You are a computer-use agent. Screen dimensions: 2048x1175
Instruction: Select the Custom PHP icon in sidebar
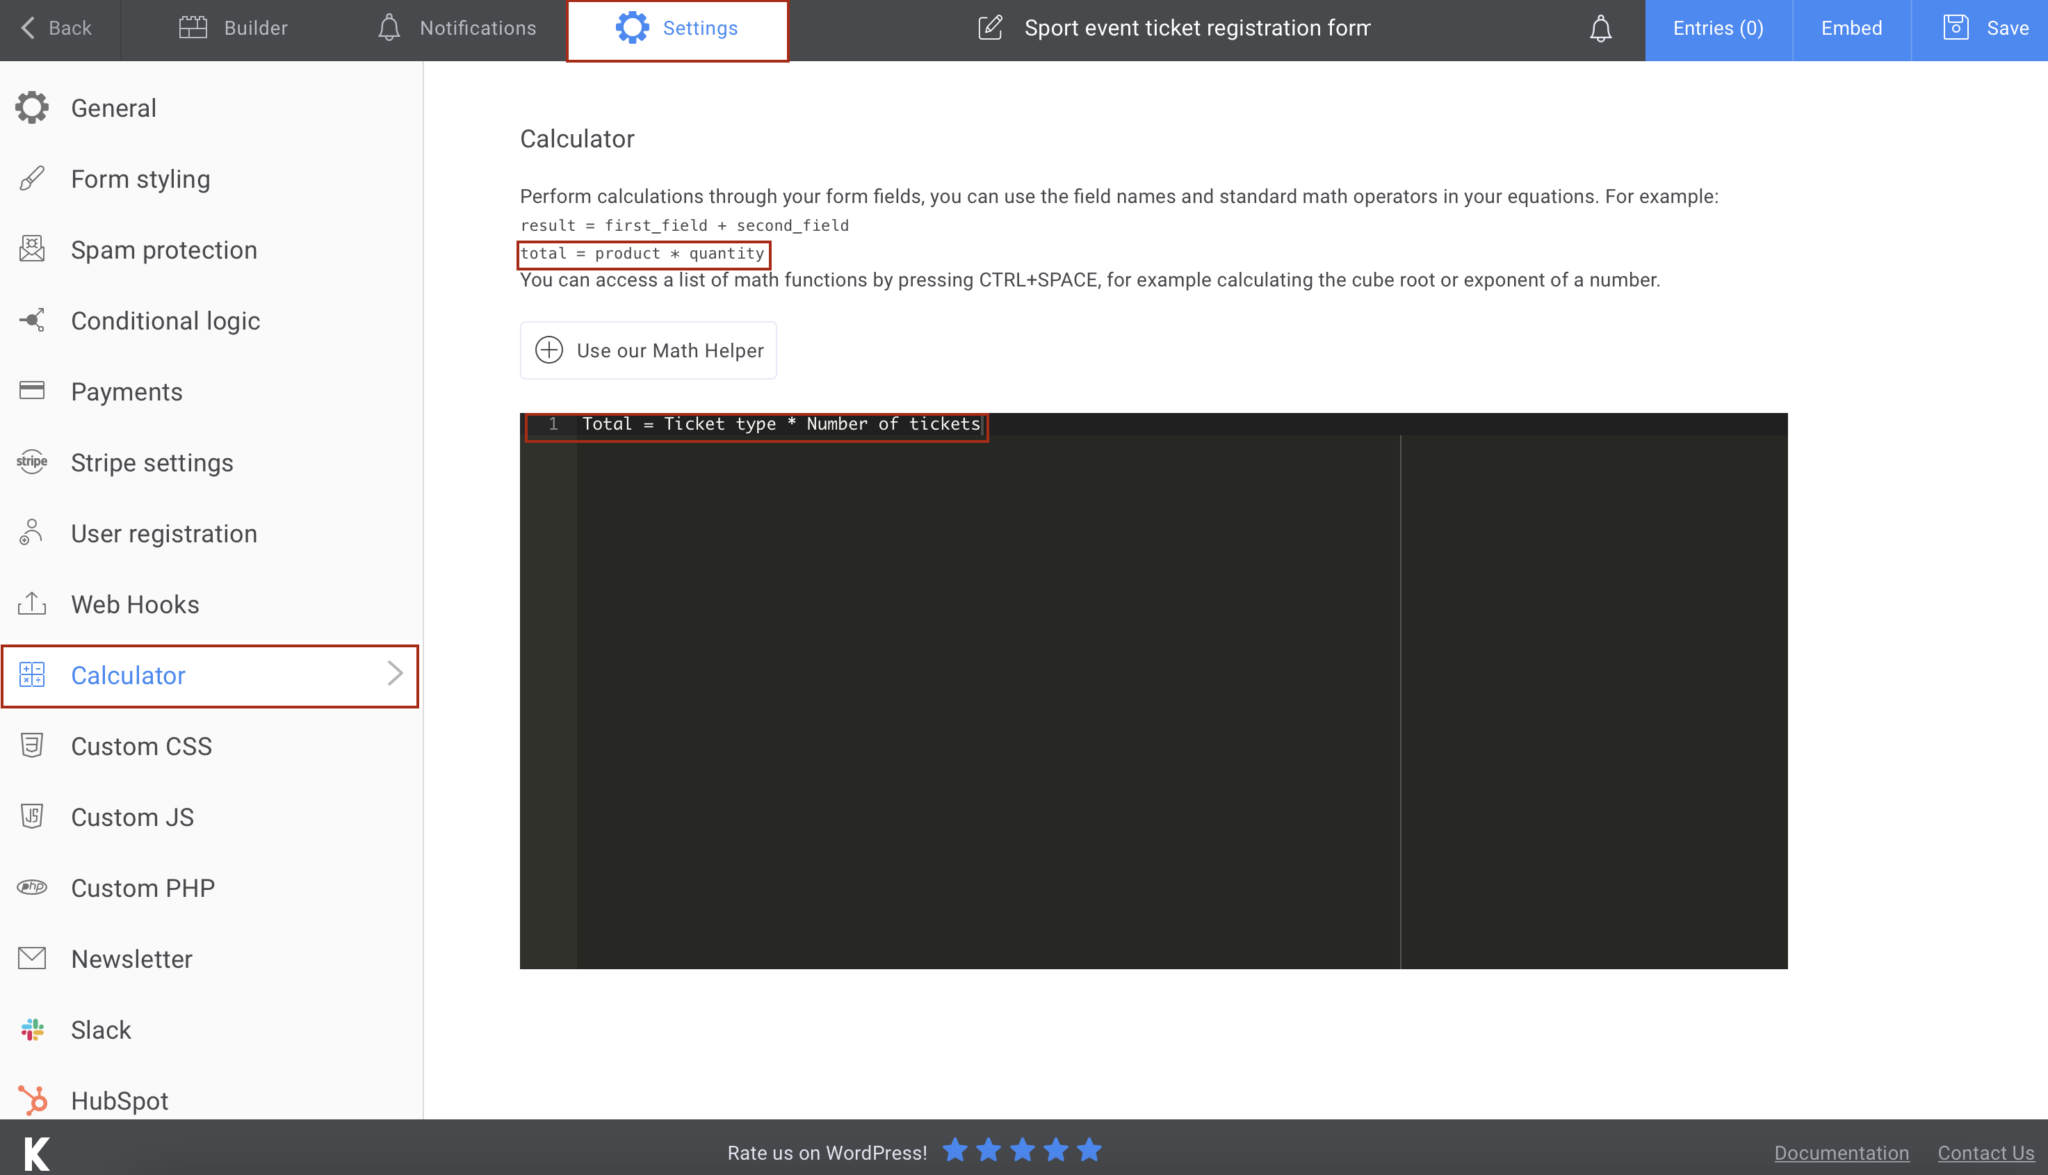(32, 887)
